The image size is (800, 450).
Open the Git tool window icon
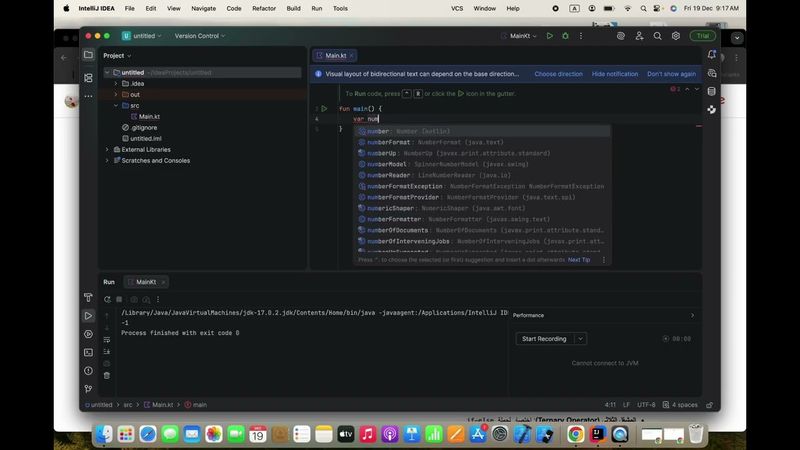tap(88, 388)
